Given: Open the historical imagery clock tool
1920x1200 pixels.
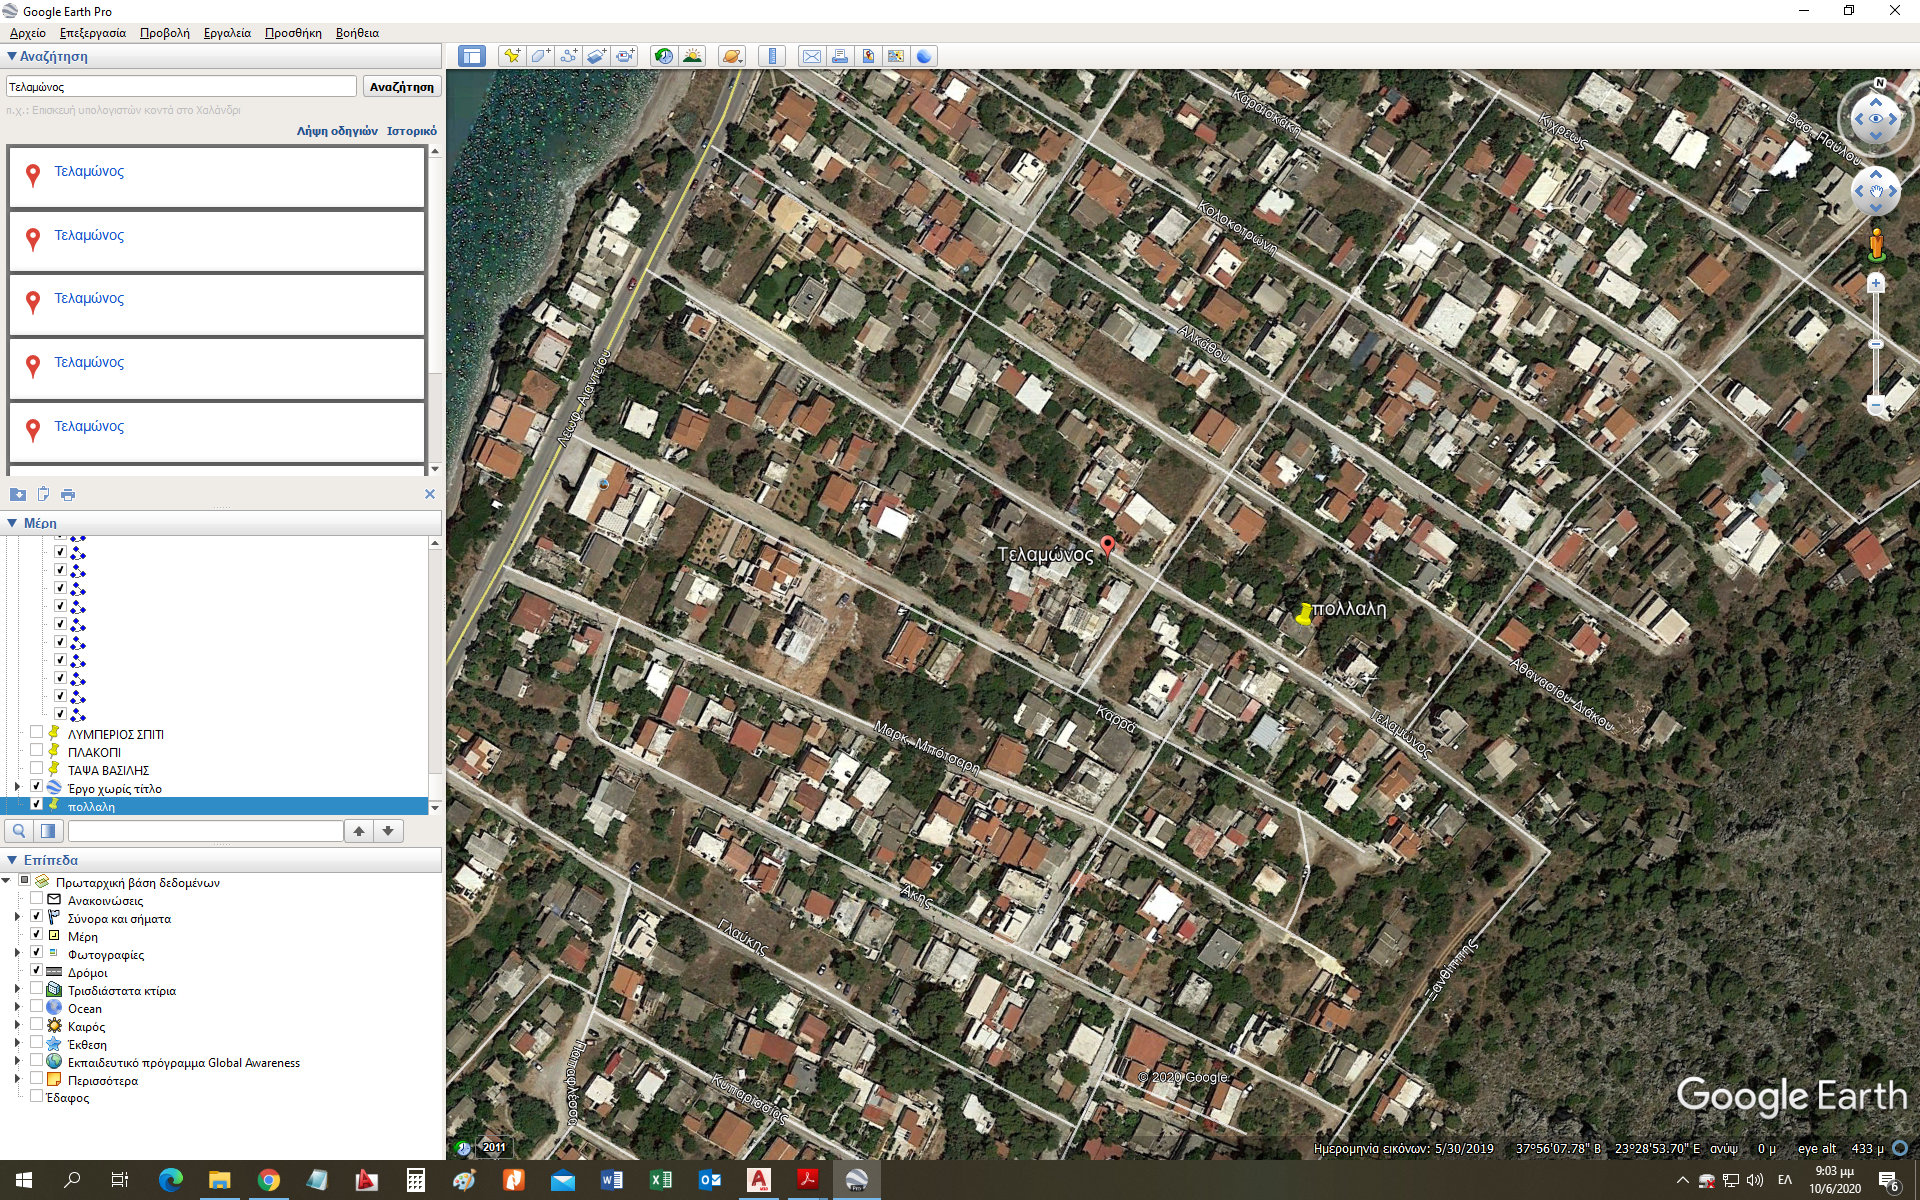Looking at the screenshot, I should 664,56.
